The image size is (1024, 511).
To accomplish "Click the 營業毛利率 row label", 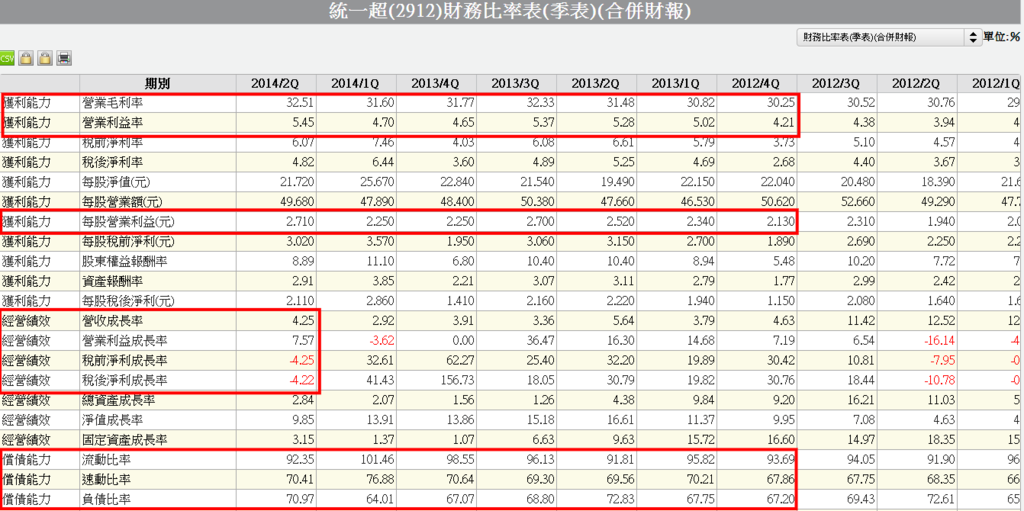I will (x=113, y=103).
